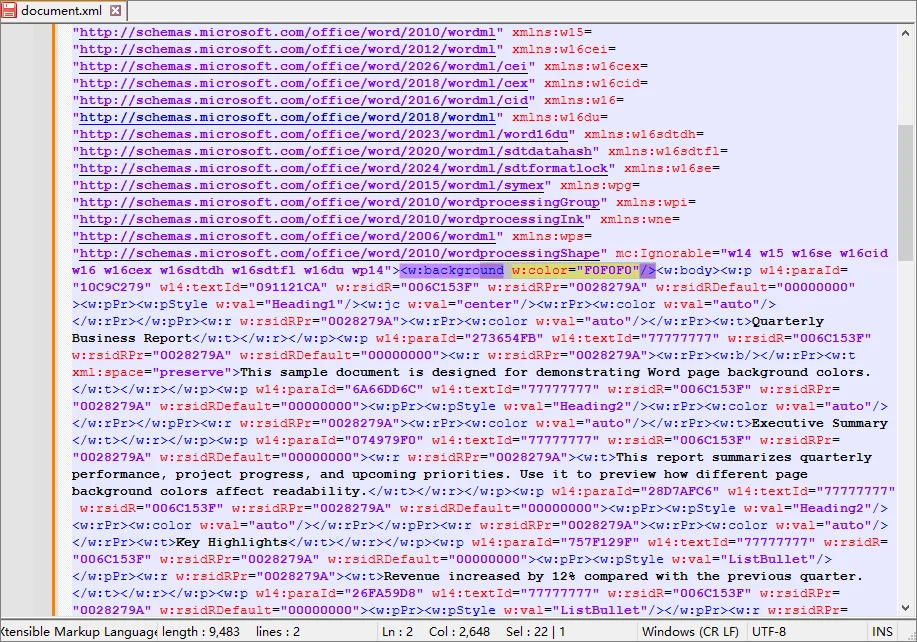Click the text "Revenue increased by 12%"

480,575
